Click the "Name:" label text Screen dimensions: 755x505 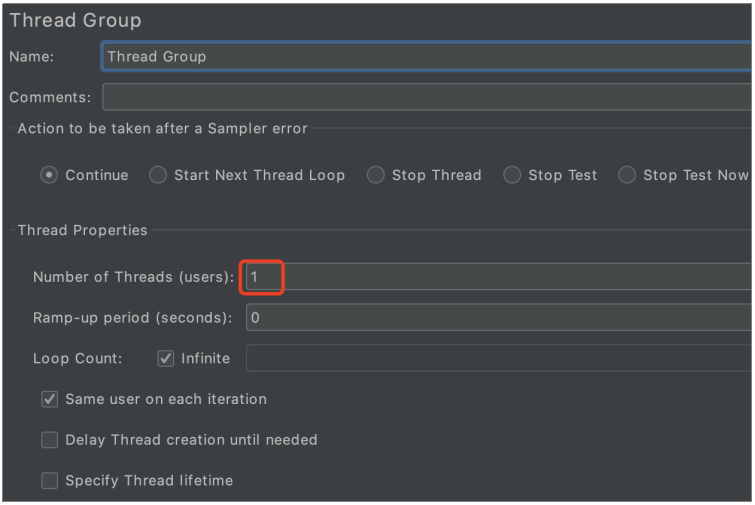32,57
